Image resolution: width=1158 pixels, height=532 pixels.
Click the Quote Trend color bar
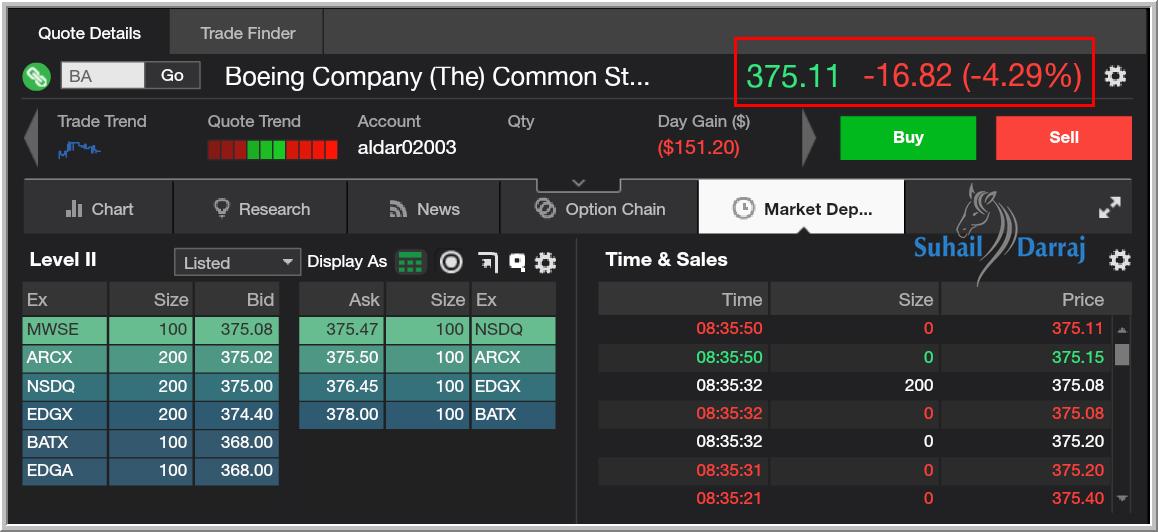(x=273, y=150)
